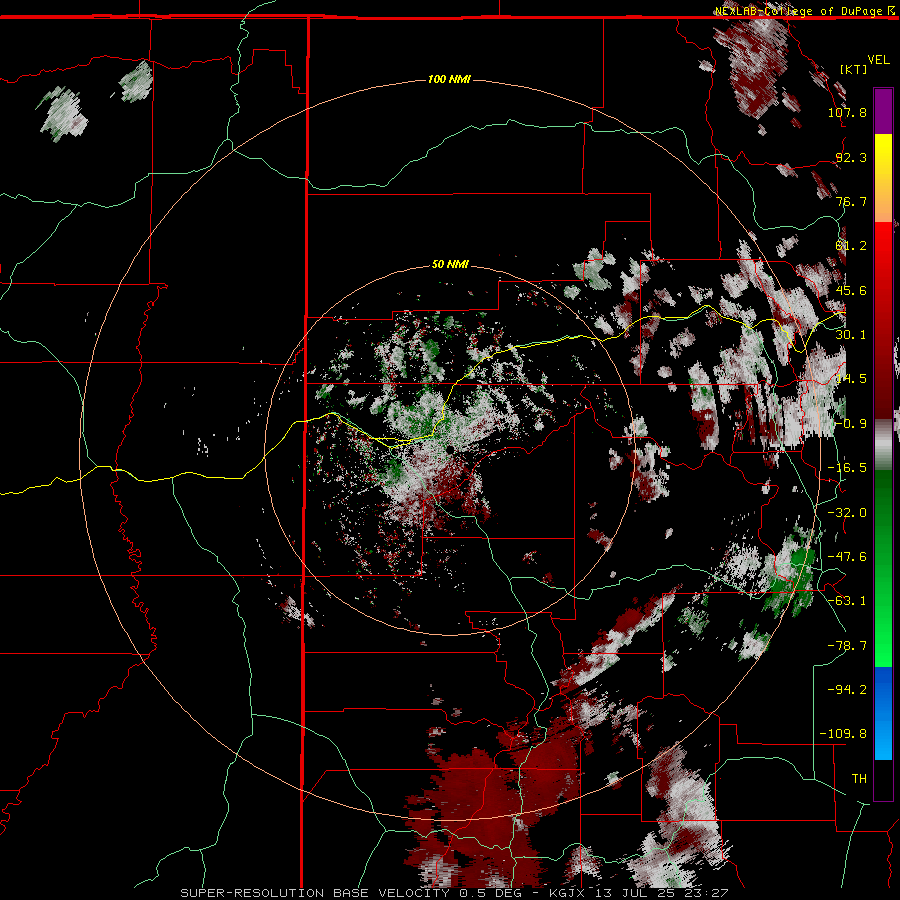Select the -16.5 scale label
900x900 pixels.
[847, 468]
